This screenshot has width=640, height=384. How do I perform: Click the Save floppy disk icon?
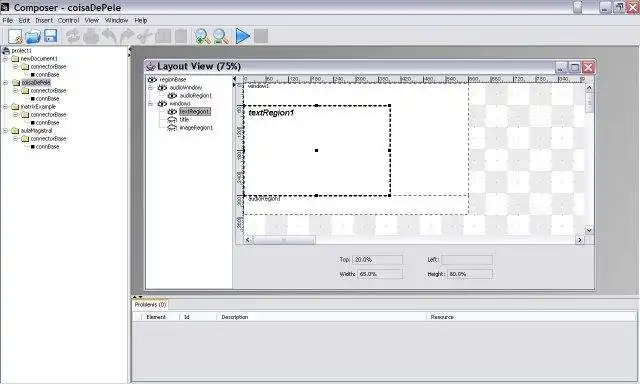pos(51,36)
